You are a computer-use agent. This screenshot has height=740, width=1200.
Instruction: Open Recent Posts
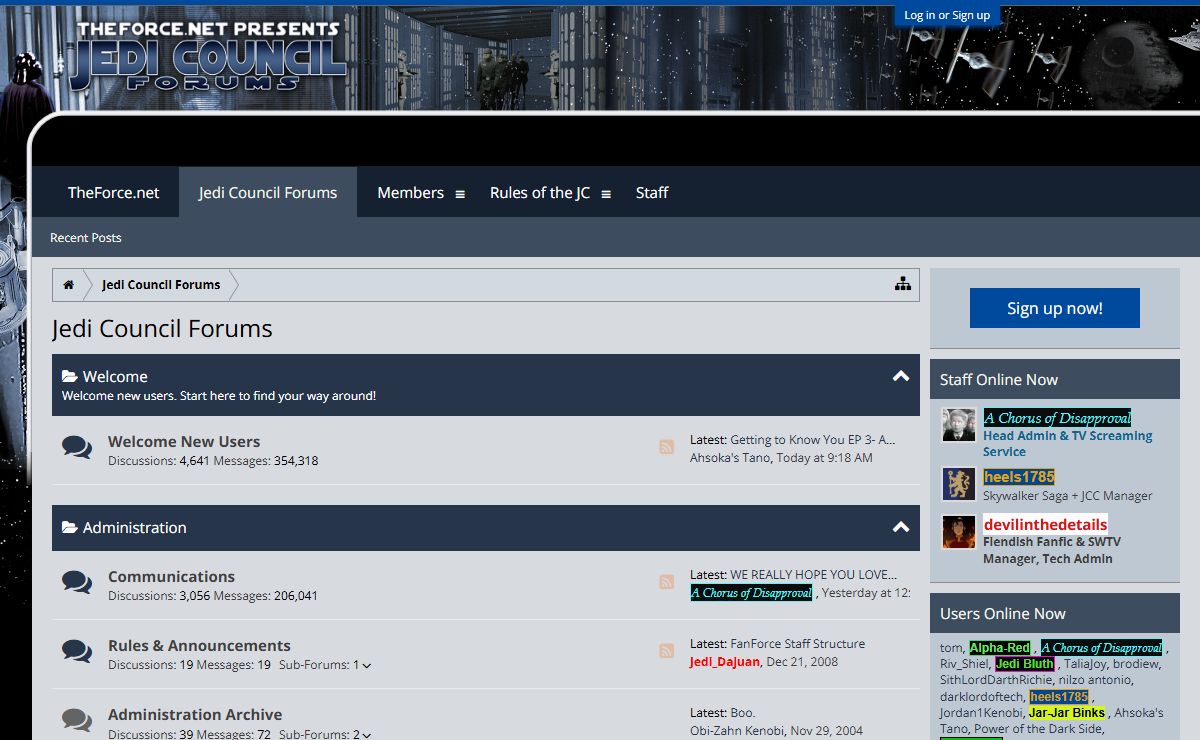coord(86,237)
